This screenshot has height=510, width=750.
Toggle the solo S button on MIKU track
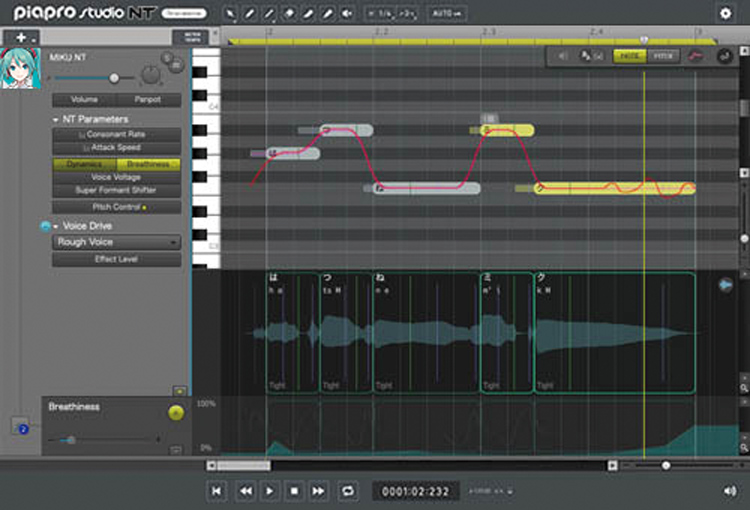pyautogui.click(x=167, y=58)
